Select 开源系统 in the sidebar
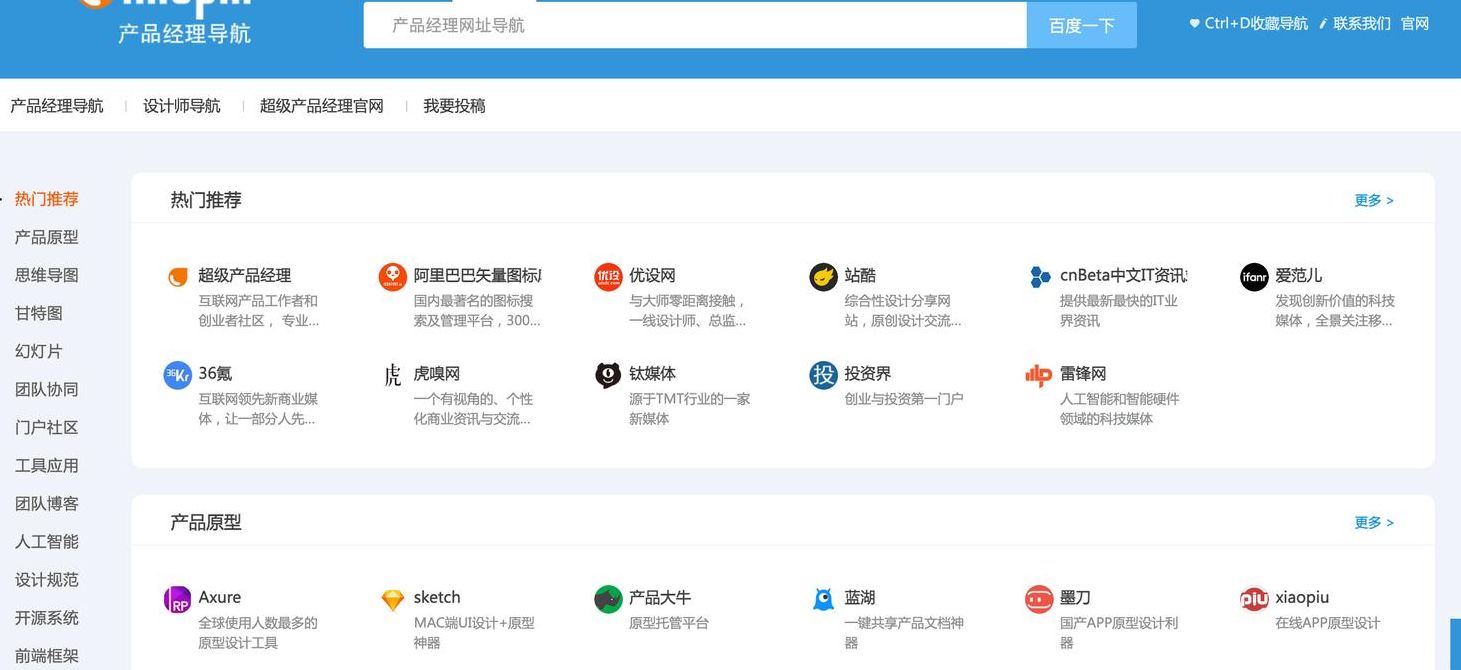Viewport: 1461px width, 670px height. [47, 617]
